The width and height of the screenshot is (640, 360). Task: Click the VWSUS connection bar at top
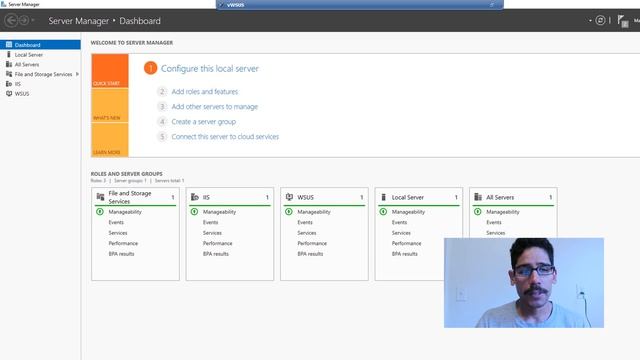tap(360, 4)
